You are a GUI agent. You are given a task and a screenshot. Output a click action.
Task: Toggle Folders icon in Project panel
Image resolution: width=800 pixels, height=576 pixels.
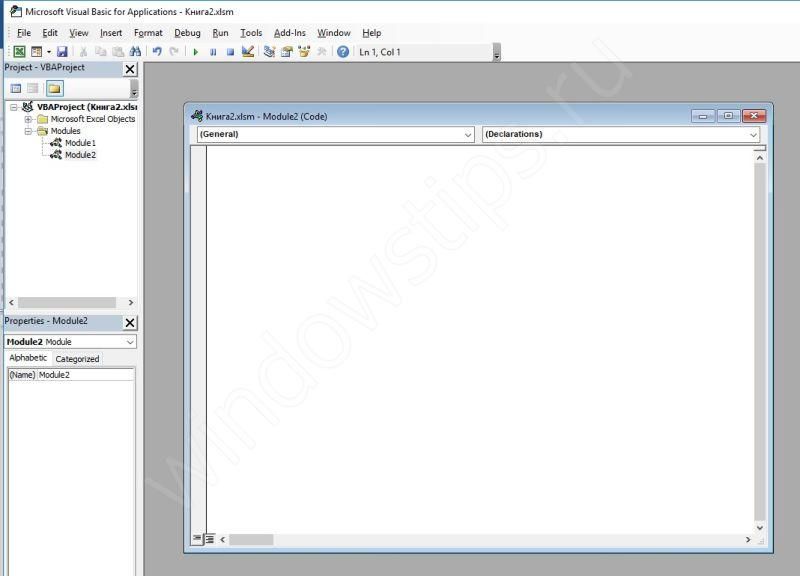54,88
